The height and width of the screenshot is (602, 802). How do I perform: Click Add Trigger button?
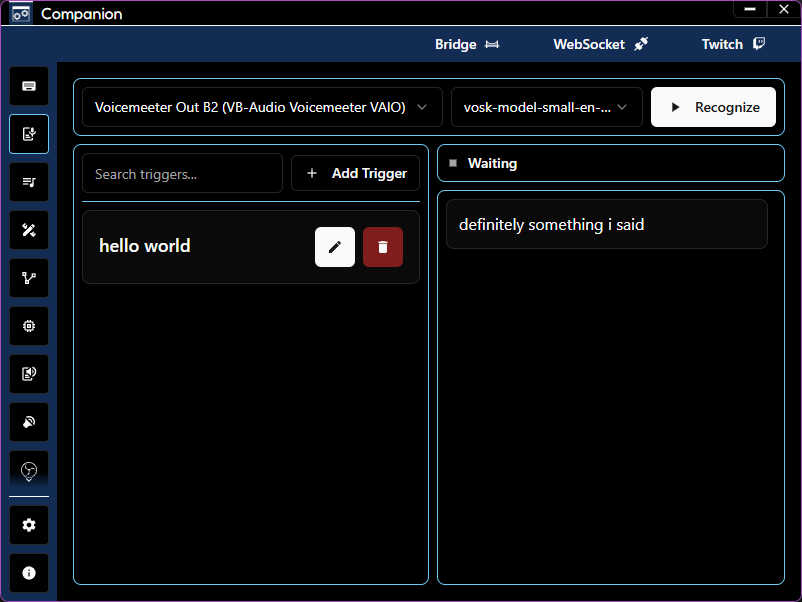coord(355,173)
